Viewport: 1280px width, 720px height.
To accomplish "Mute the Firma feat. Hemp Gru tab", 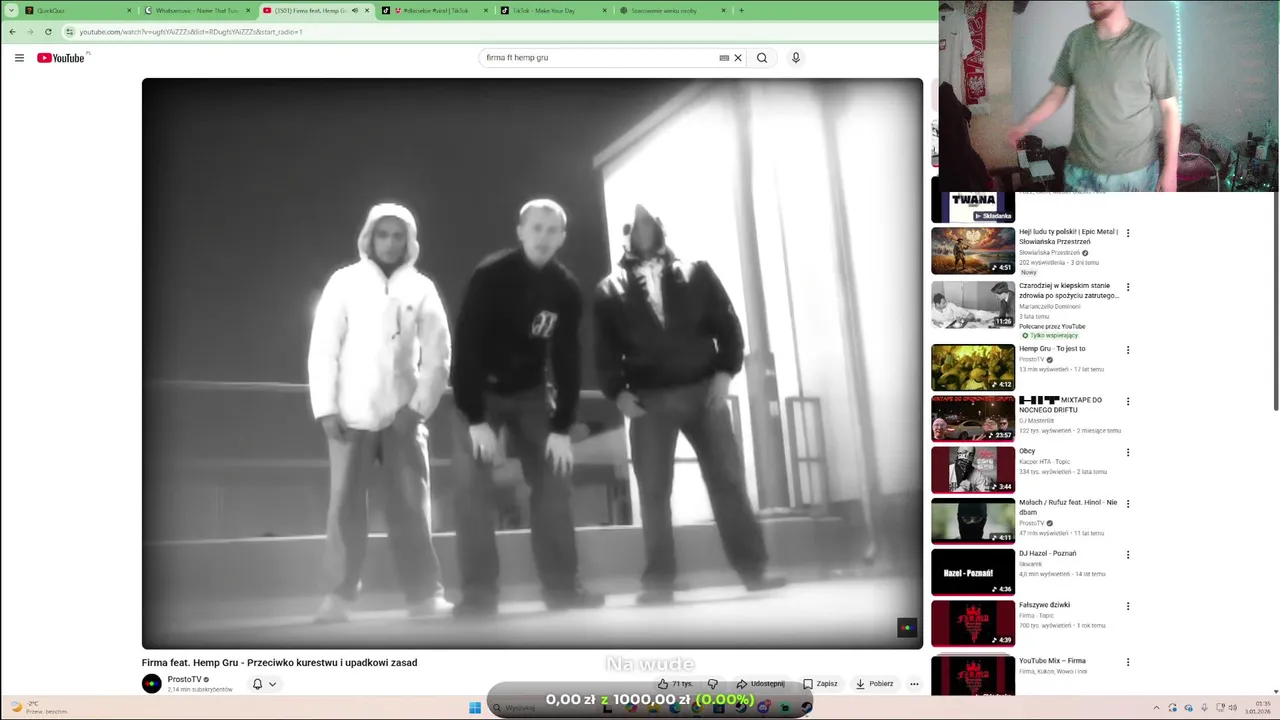I will point(354,11).
